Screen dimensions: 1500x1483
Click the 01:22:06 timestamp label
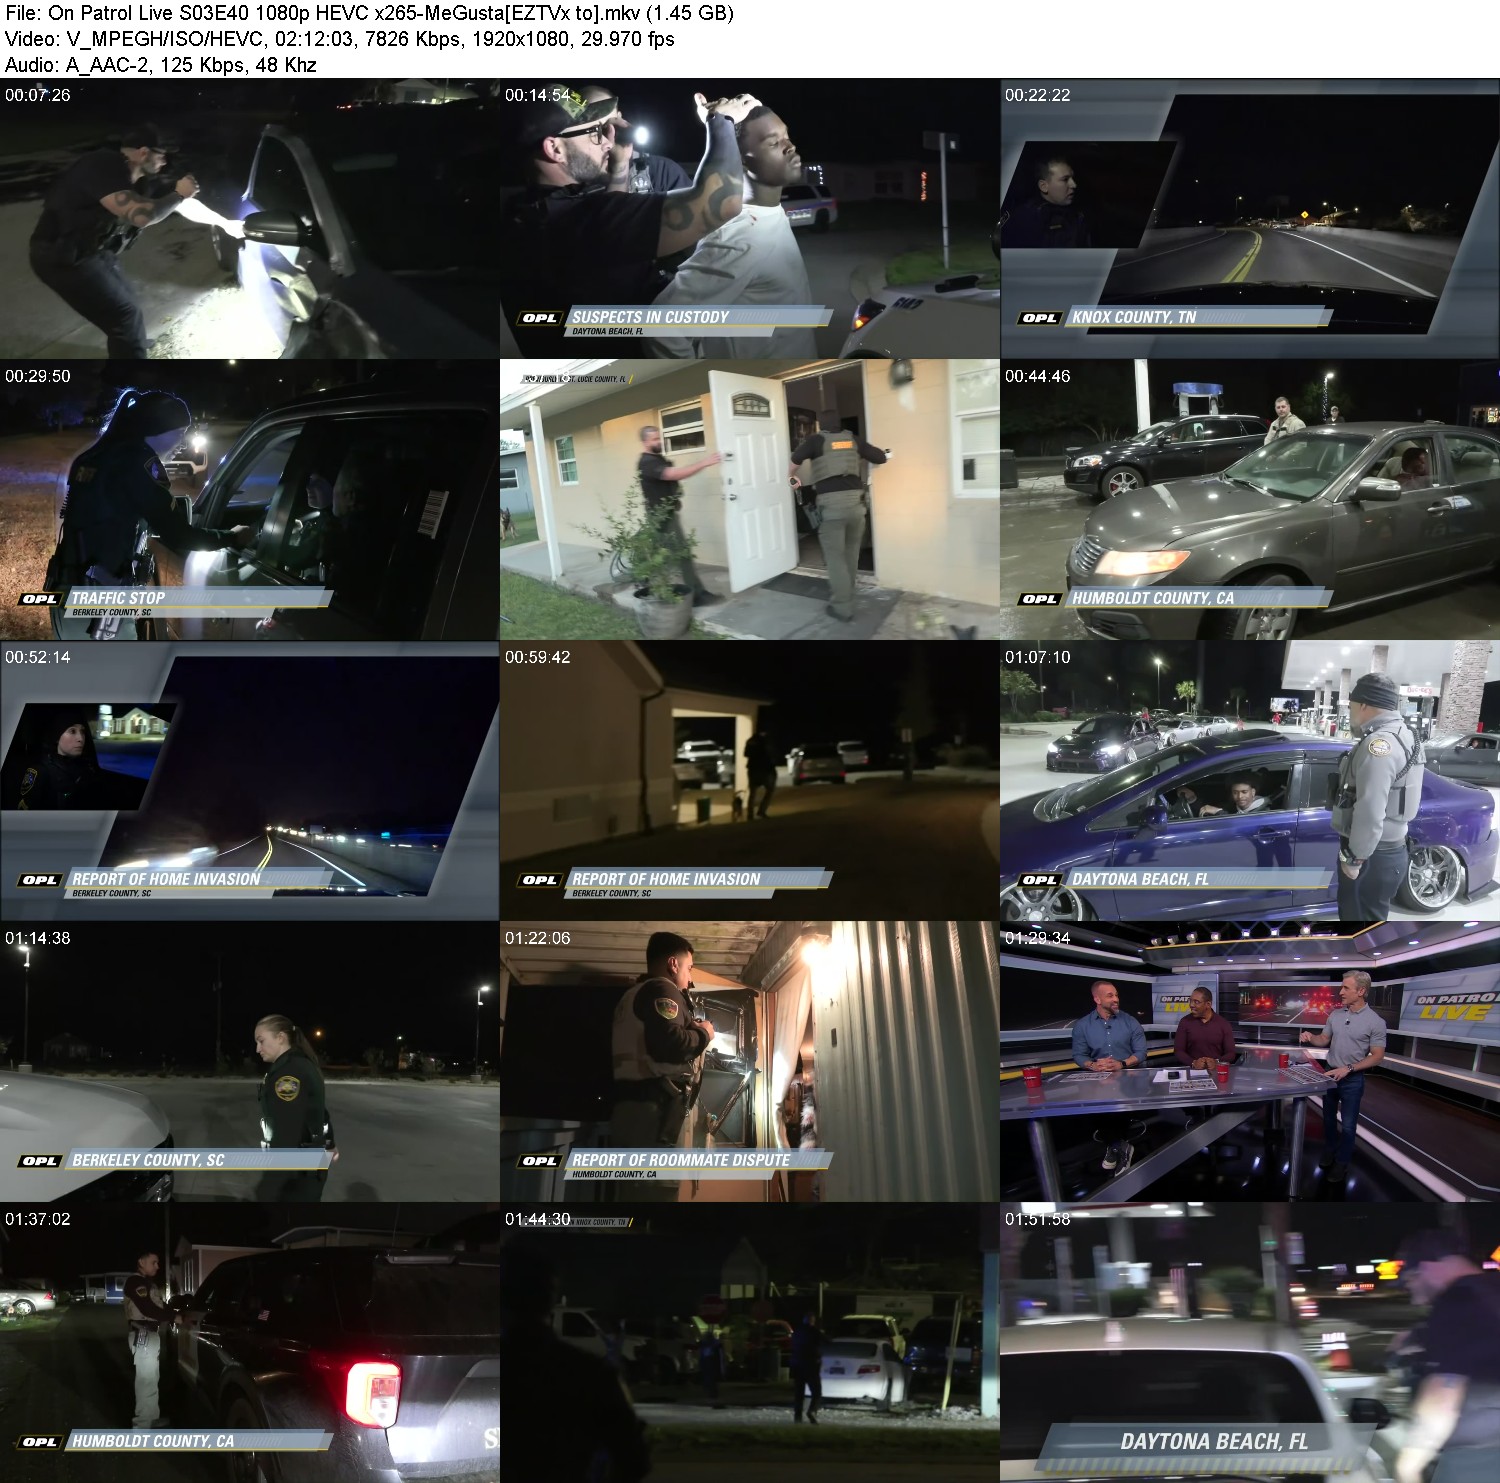(538, 938)
